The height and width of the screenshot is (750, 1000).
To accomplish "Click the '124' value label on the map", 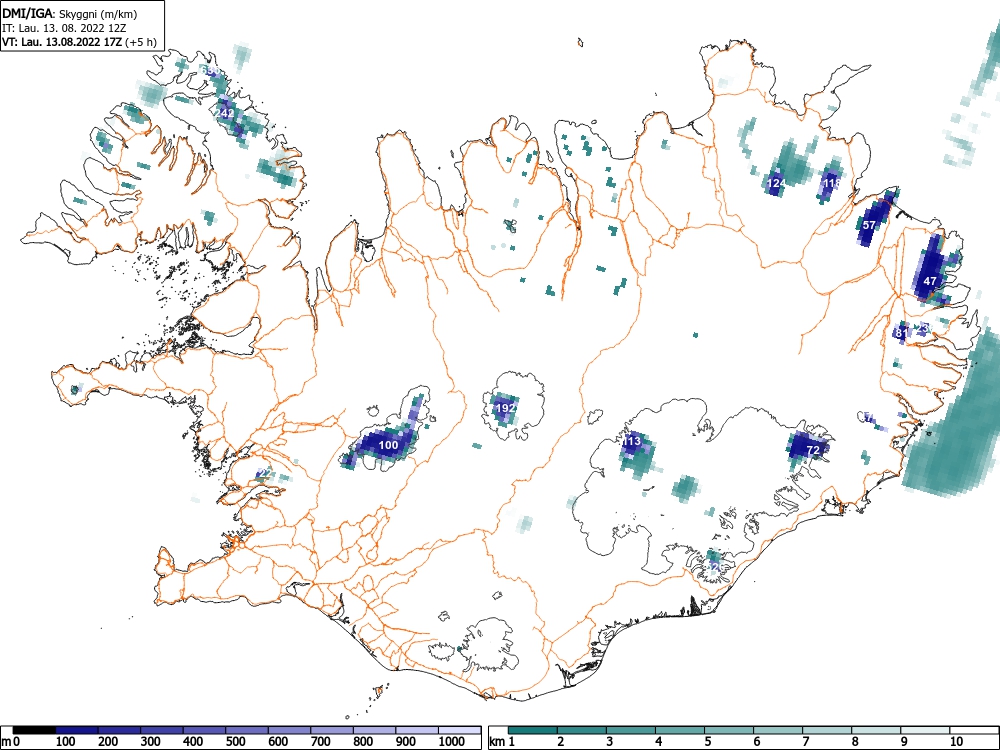I will [x=776, y=183].
